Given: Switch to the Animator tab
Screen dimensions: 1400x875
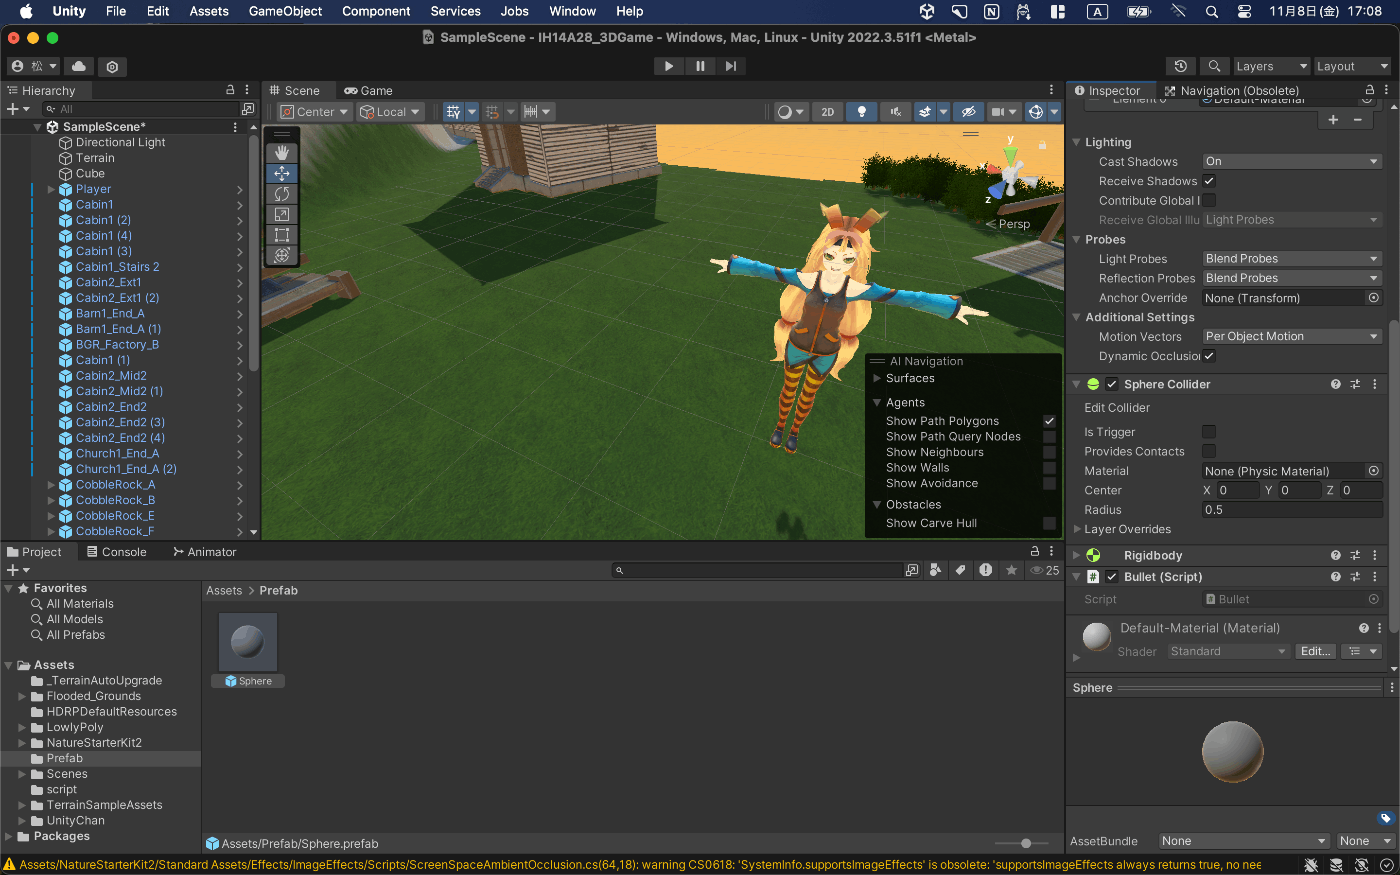Looking at the screenshot, I should tap(204, 552).
